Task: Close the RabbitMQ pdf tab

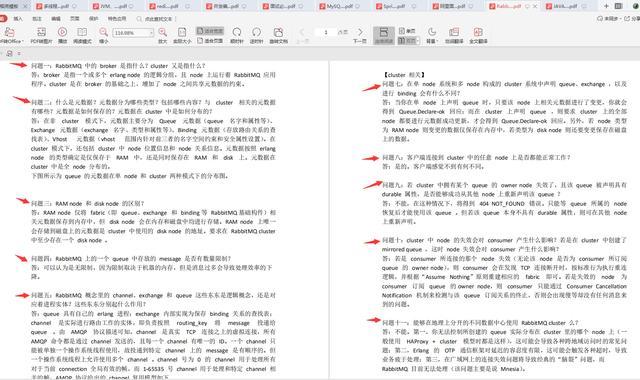Action: point(535,6)
